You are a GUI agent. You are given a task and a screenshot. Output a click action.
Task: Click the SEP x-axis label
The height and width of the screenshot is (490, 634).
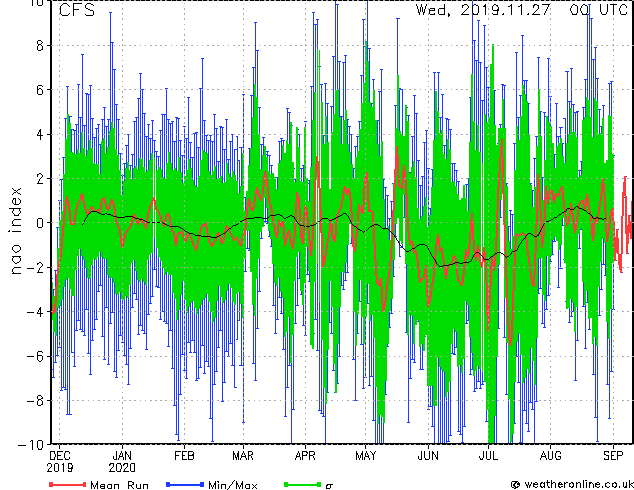(613, 456)
